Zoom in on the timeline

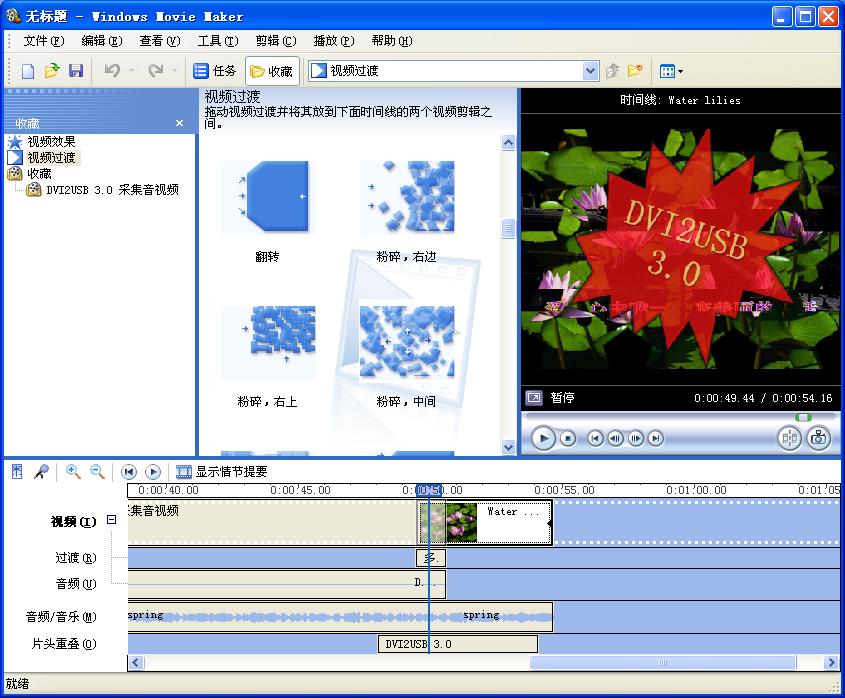tap(73, 472)
